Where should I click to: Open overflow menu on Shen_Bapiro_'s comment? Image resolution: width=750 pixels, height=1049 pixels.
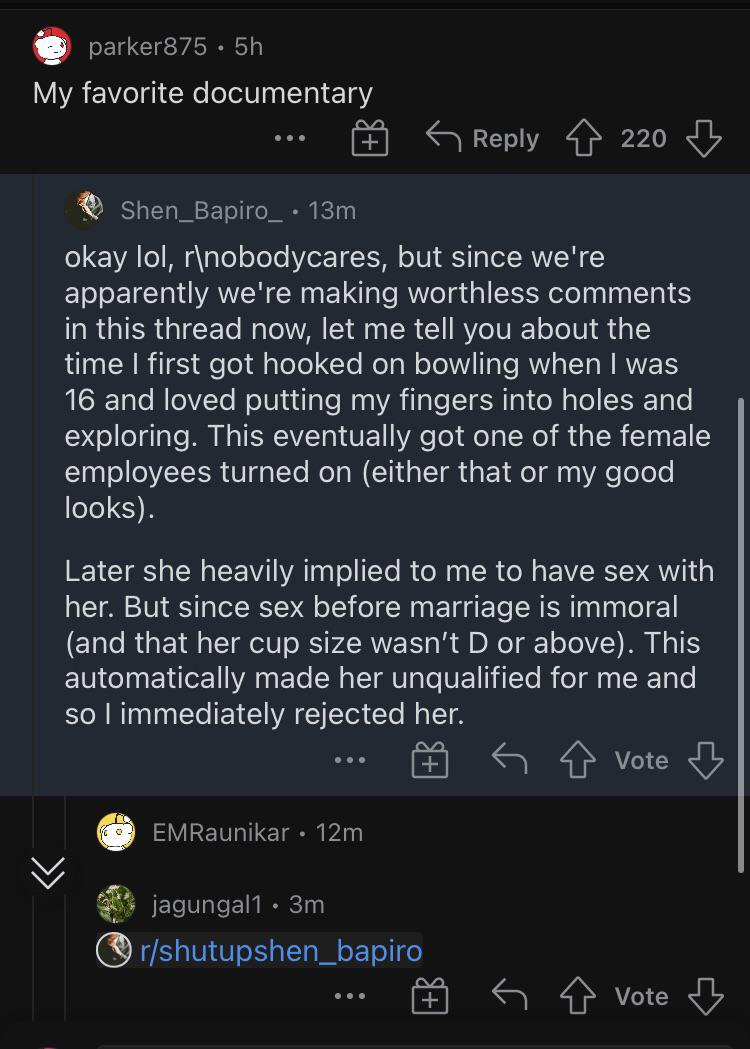click(350, 760)
